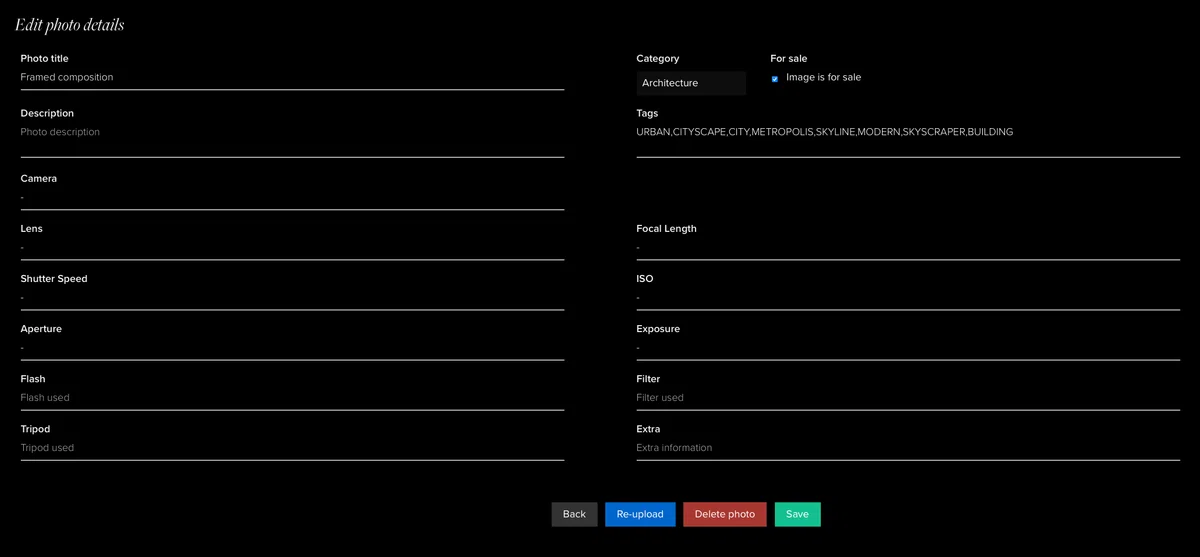The image size is (1200, 557).
Task: Click the Description label
Action: coord(47,114)
